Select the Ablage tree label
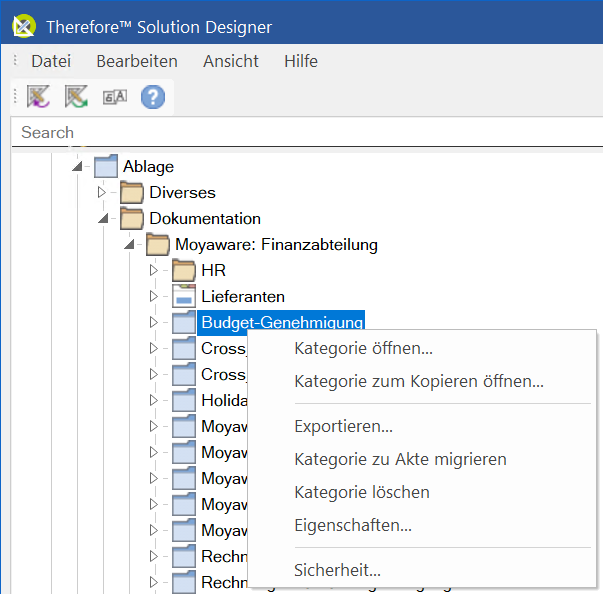This screenshot has height=594, width=603. coord(148,167)
